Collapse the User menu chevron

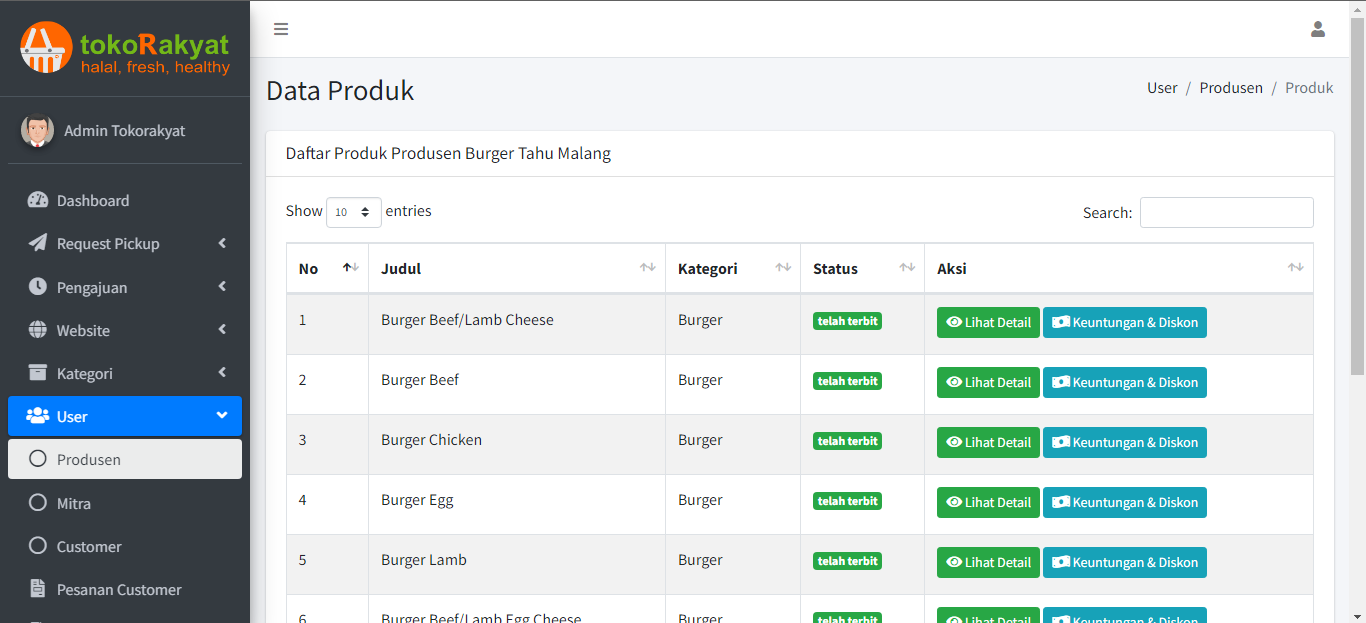(x=222, y=416)
